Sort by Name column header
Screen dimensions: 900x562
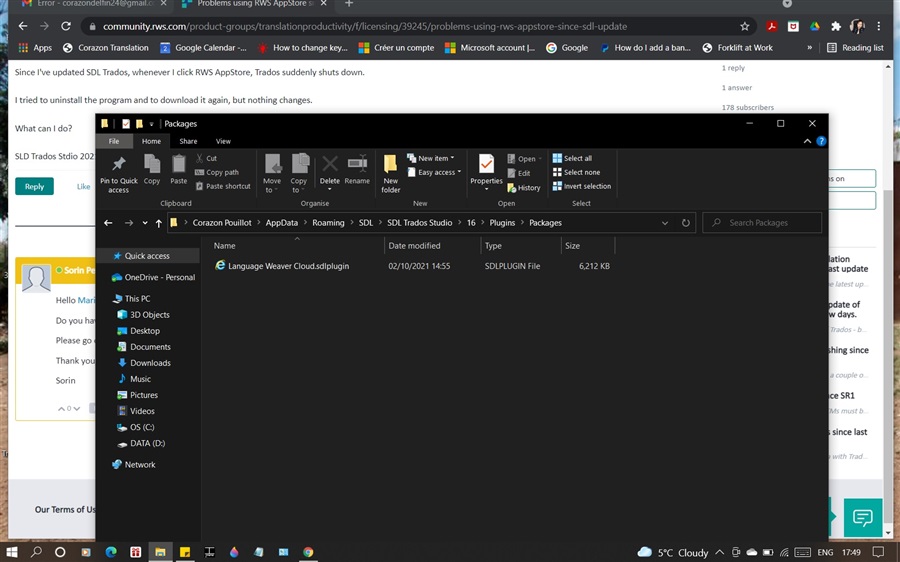(x=224, y=246)
